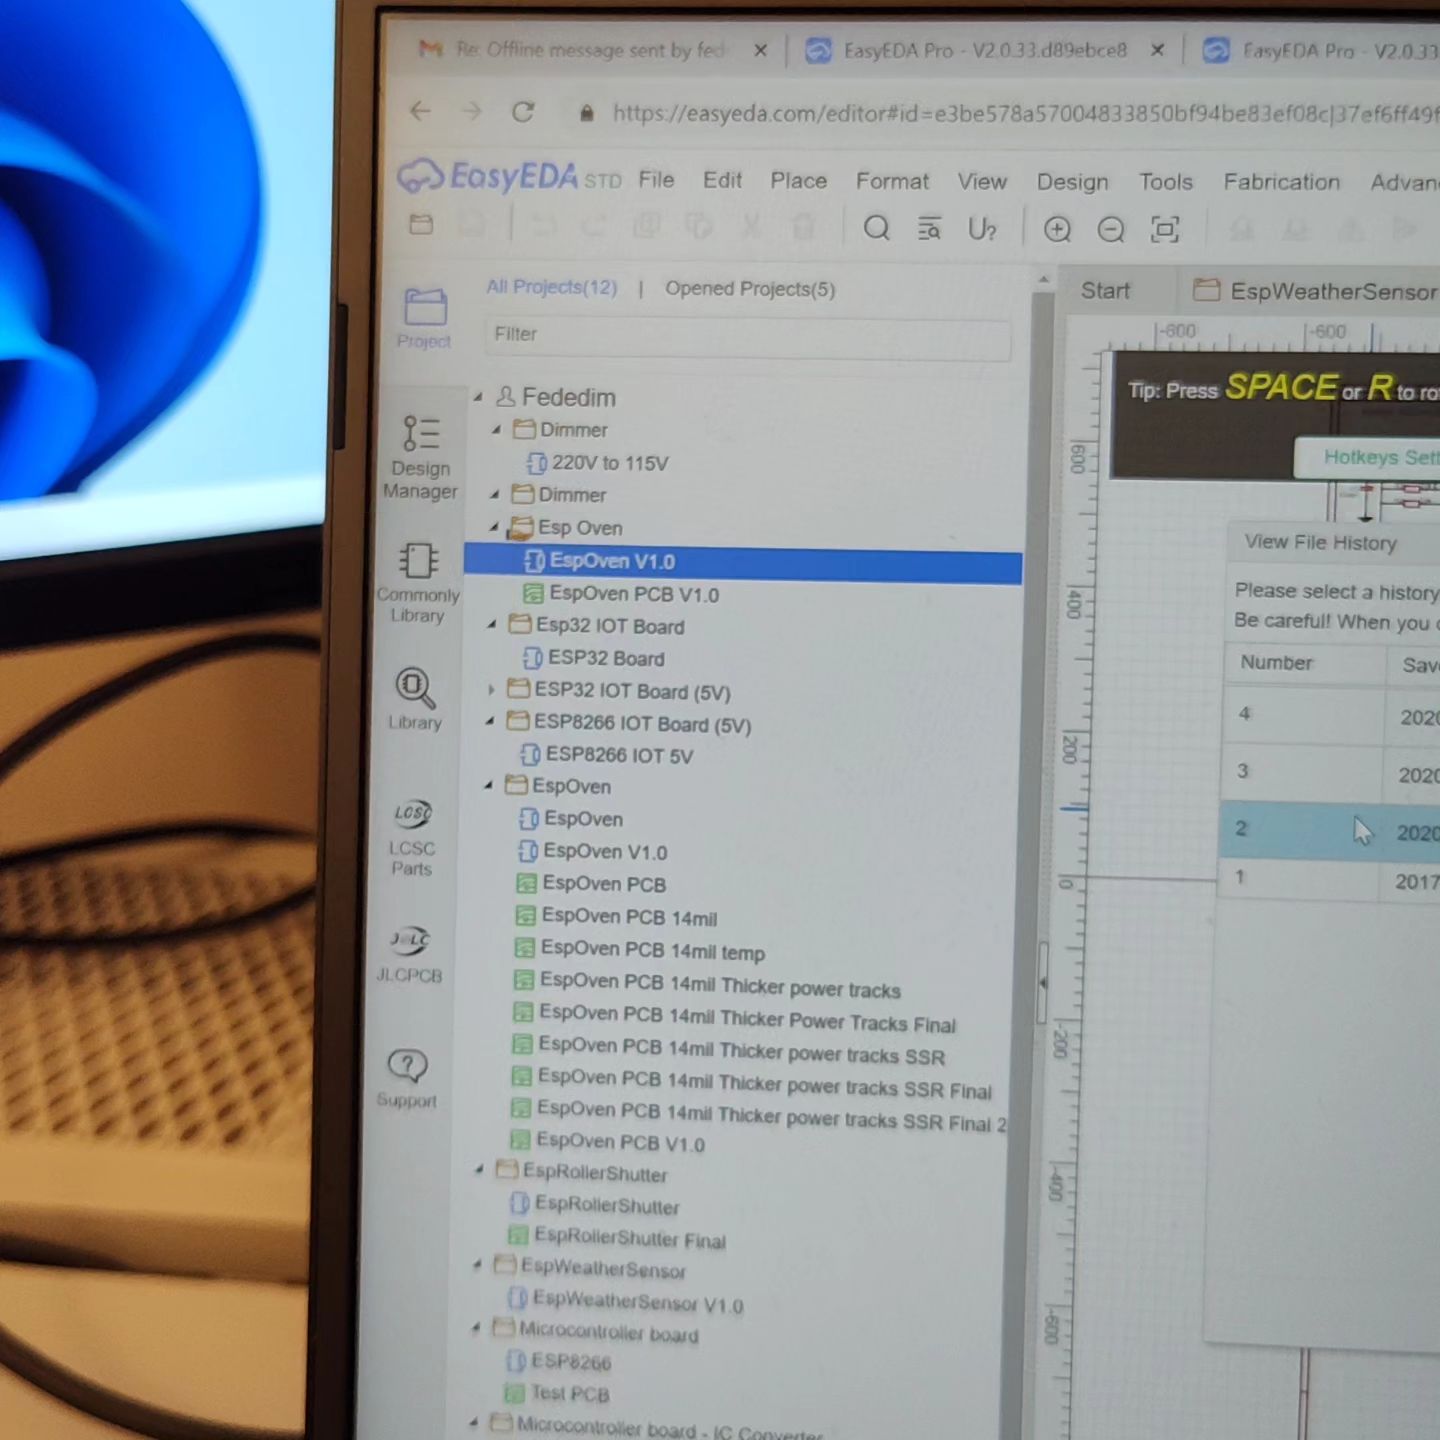Open the Edit menu

[x=722, y=180]
